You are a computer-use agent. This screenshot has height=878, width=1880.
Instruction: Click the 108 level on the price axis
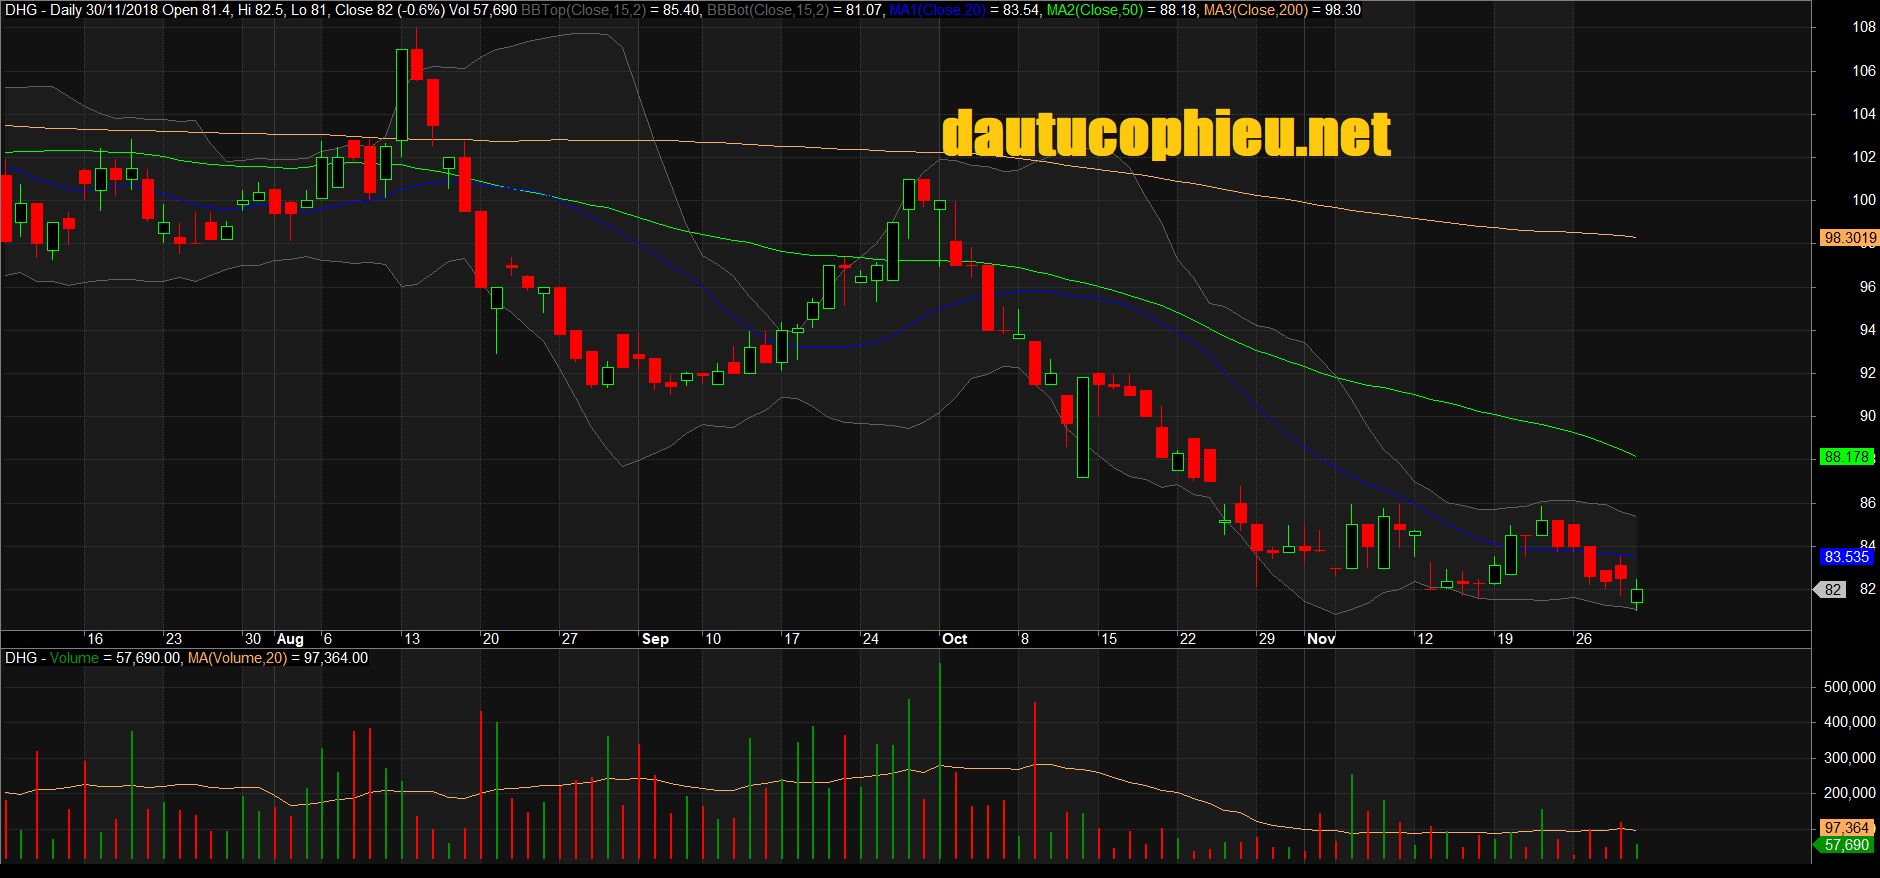tap(1863, 27)
